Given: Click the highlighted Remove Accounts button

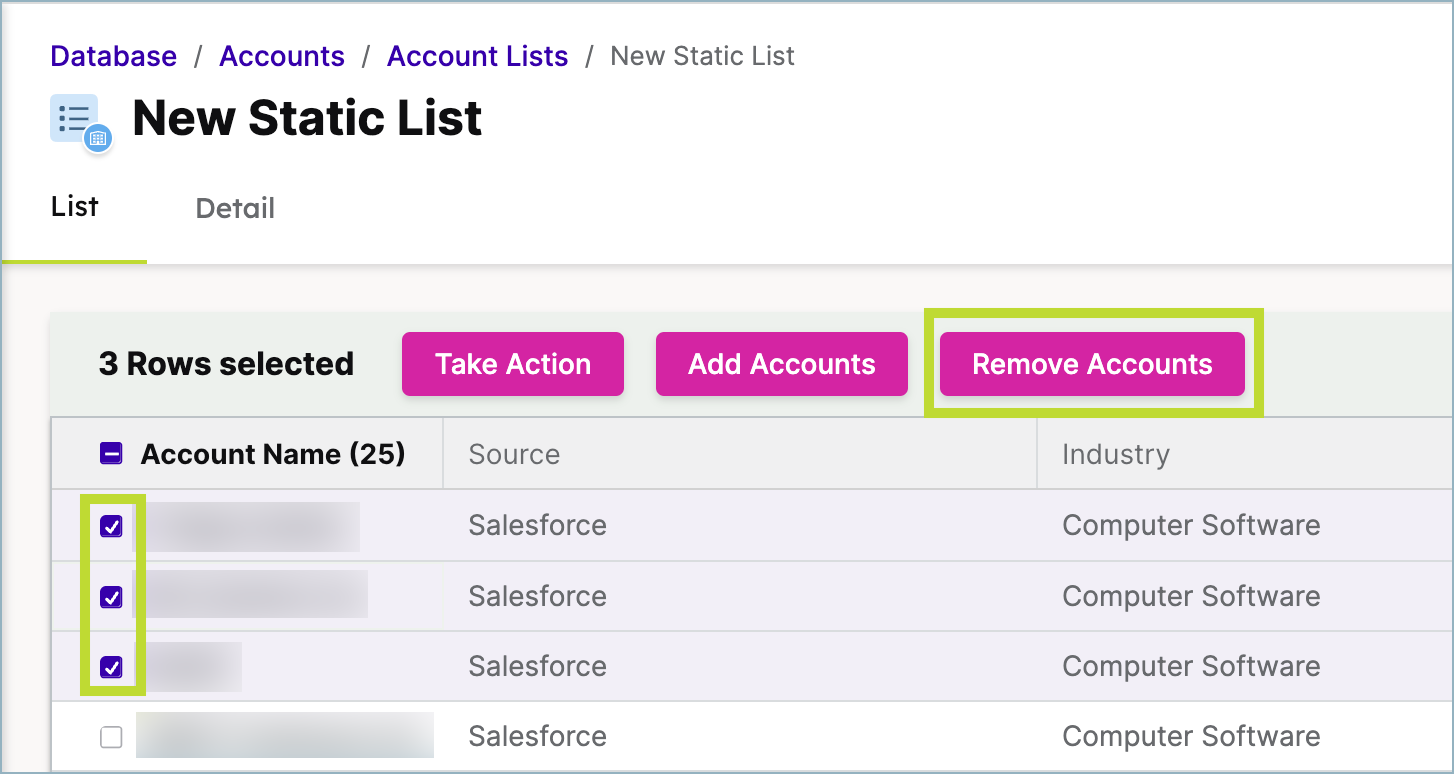Looking at the screenshot, I should pos(1091,364).
